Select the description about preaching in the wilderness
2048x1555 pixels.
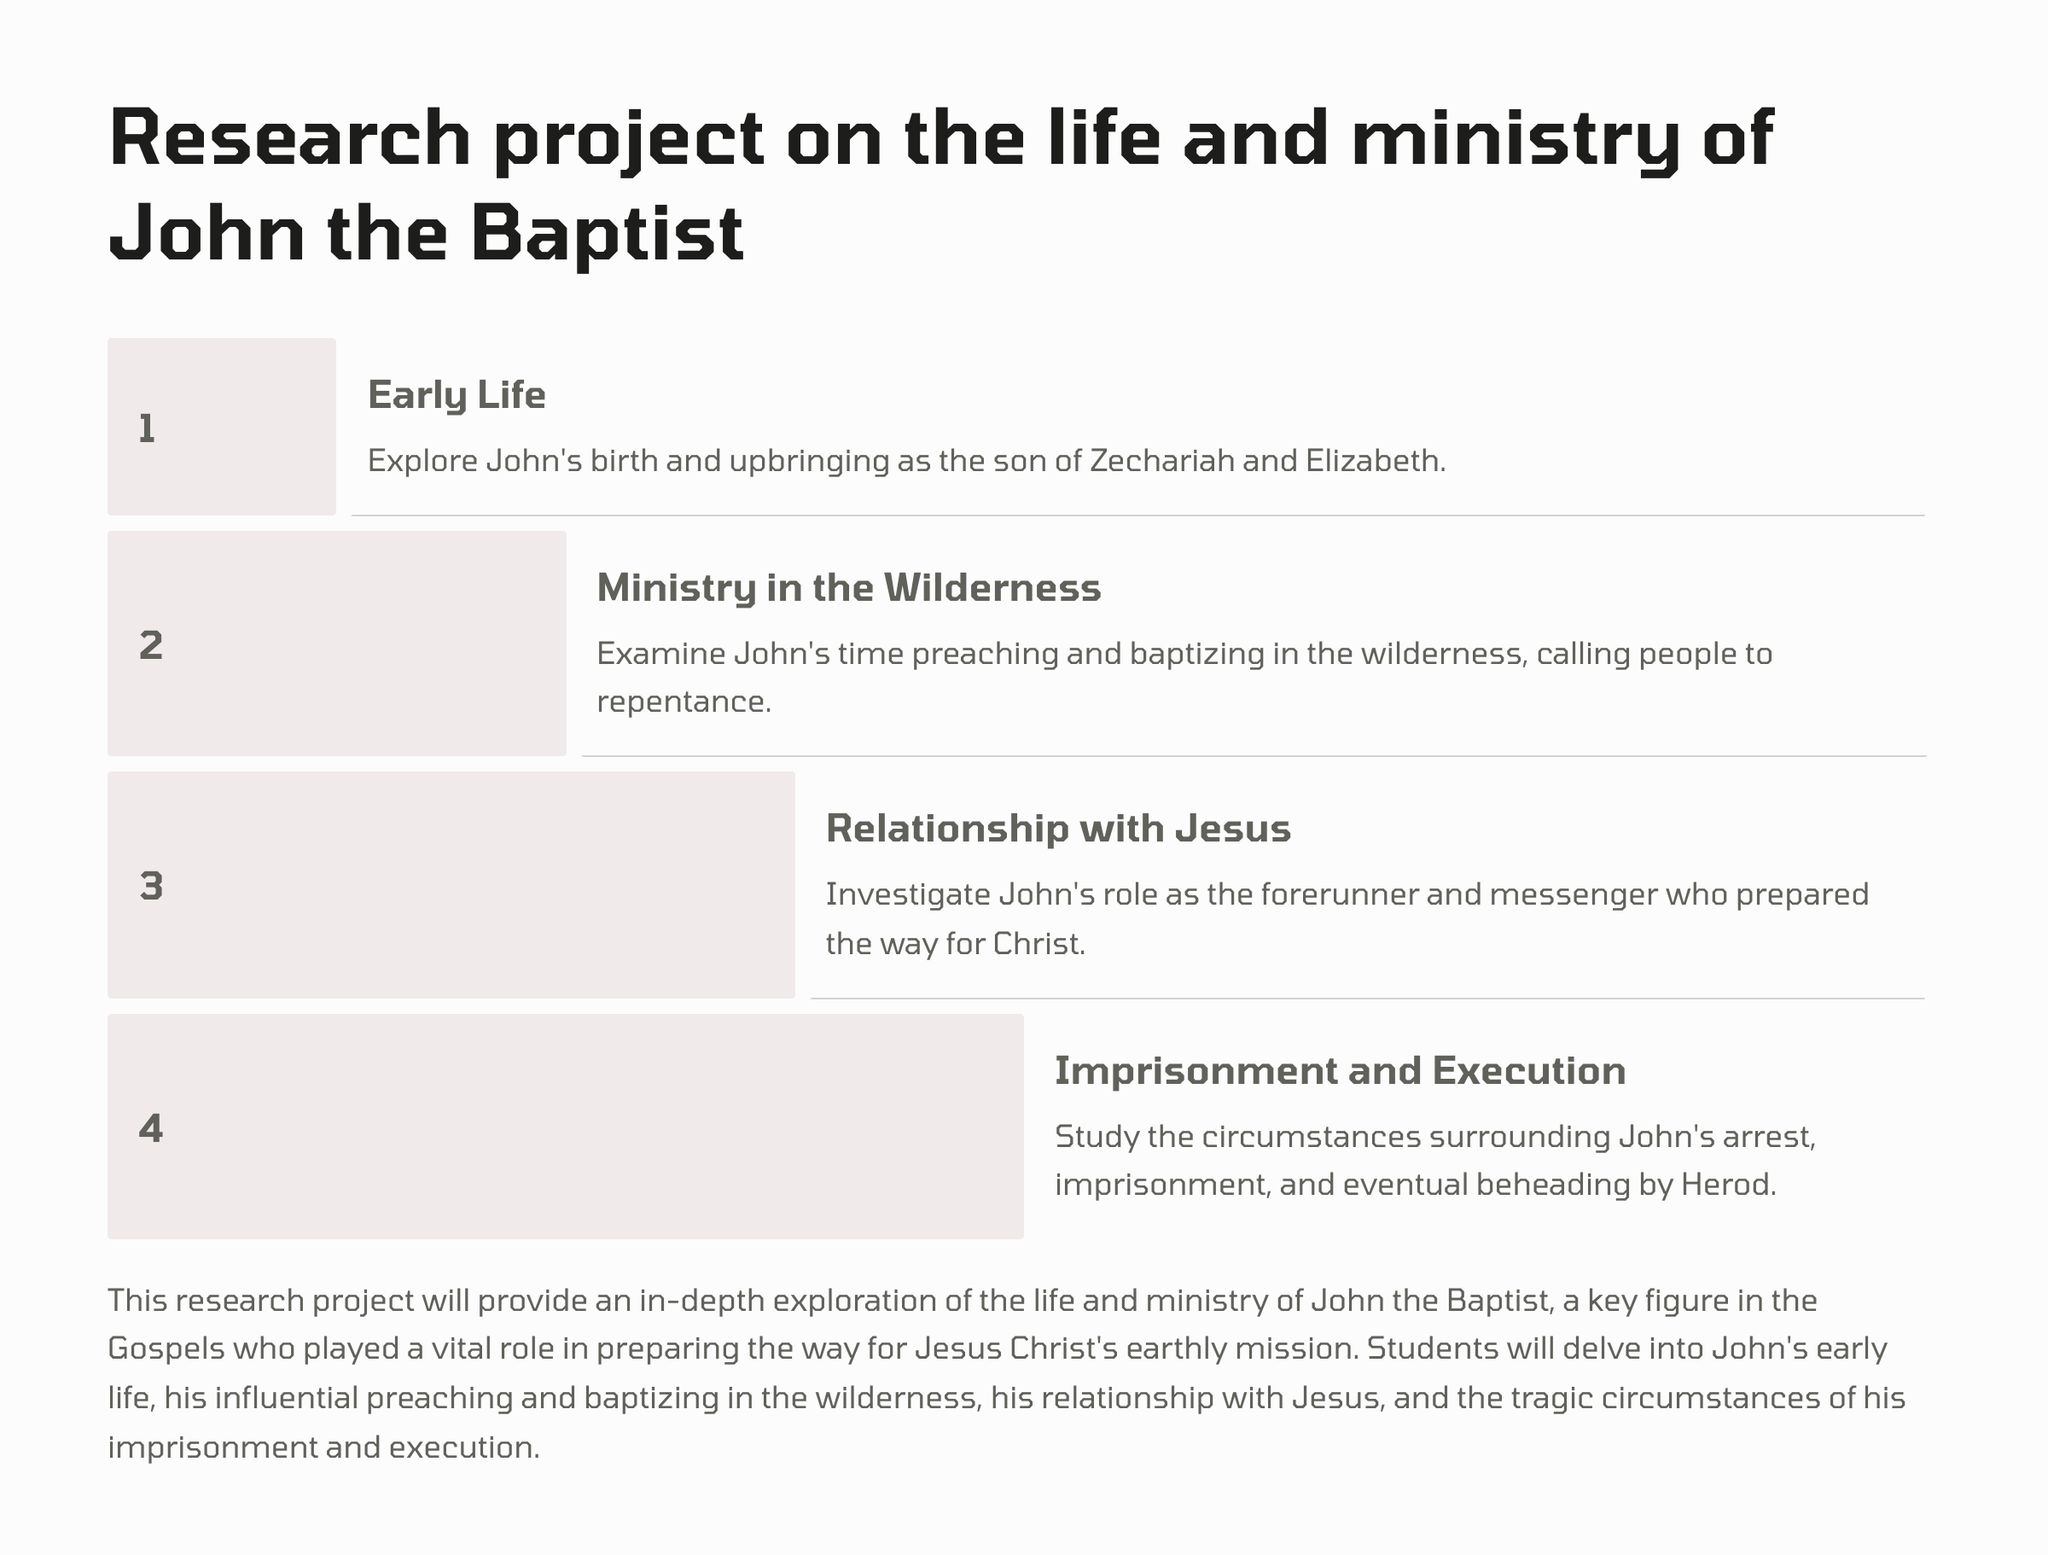pos(1184,677)
